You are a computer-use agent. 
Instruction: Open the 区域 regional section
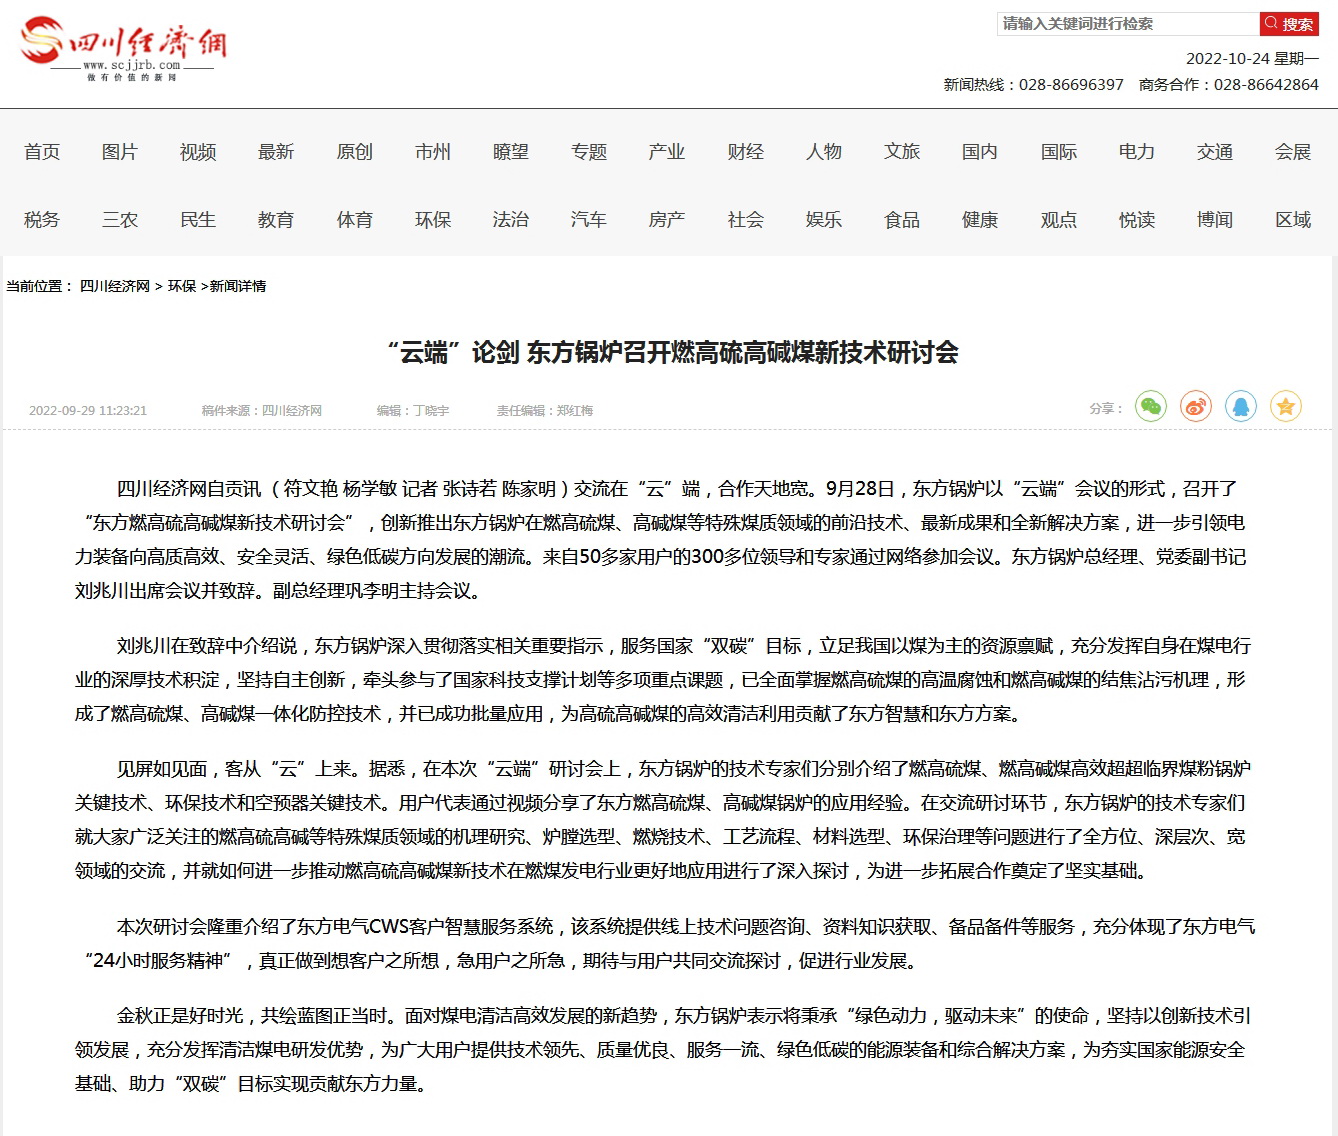tap(1293, 220)
